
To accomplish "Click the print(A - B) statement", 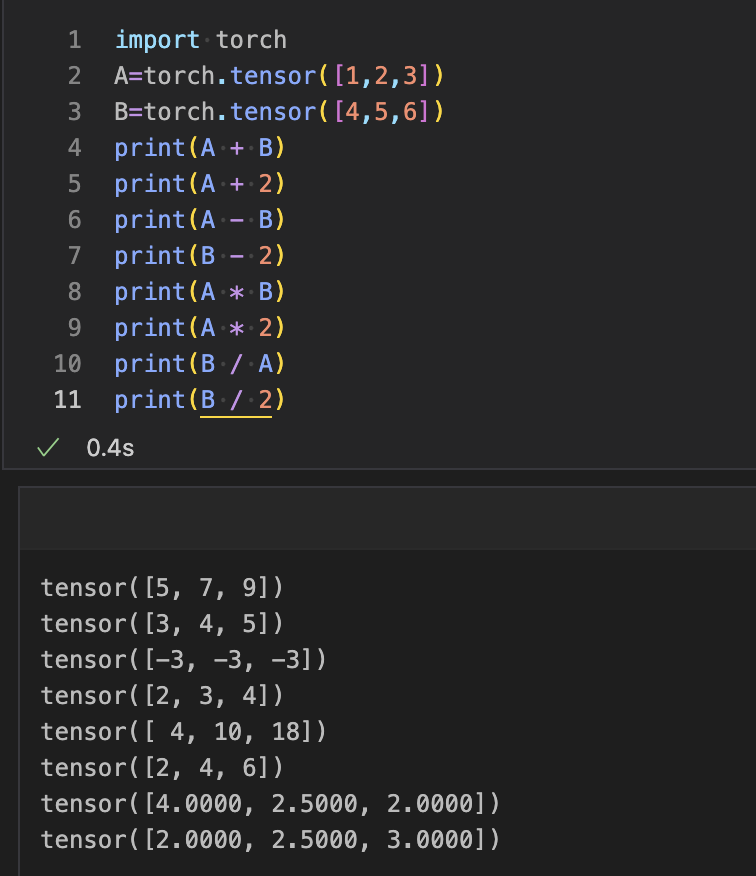I will click(x=200, y=220).
